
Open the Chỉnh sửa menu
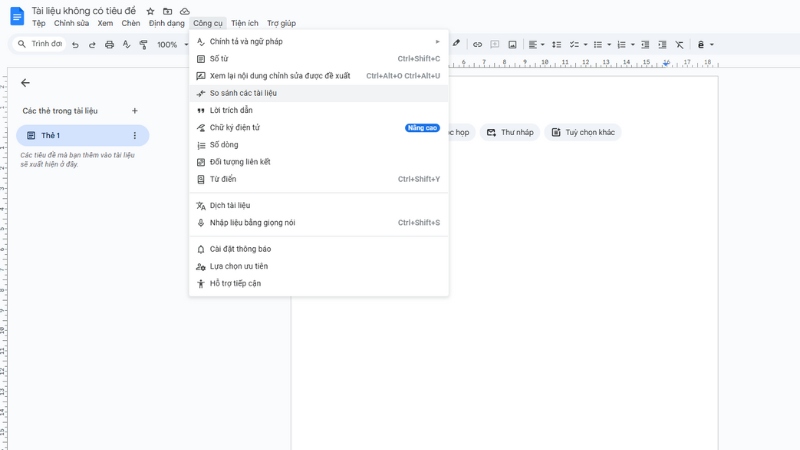pyautogui.click(x=71, y=23)
